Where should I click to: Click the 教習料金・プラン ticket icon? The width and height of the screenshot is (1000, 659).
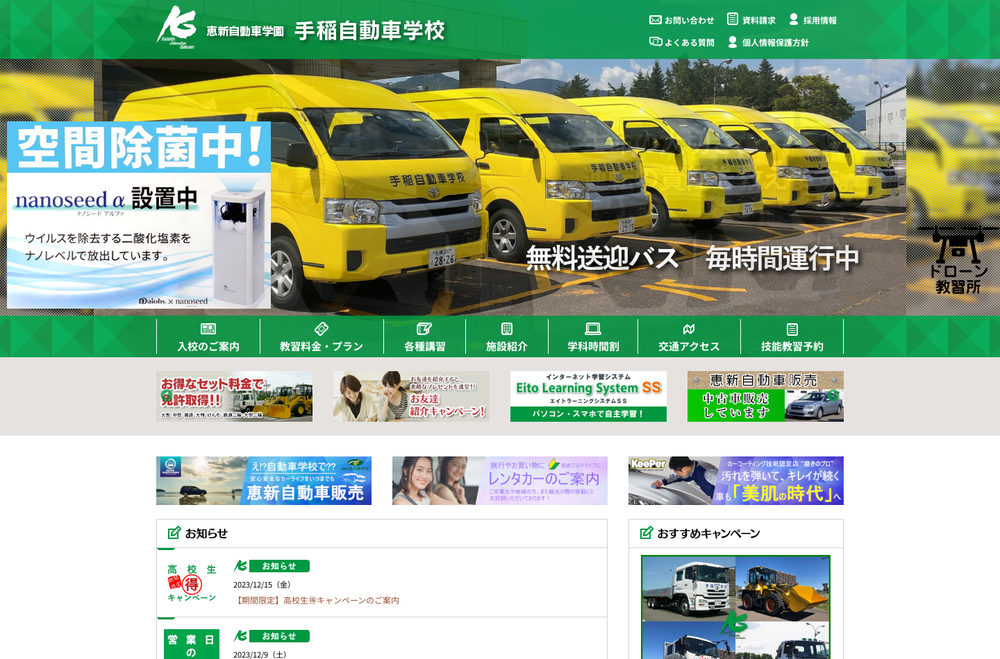click(321, 329)
